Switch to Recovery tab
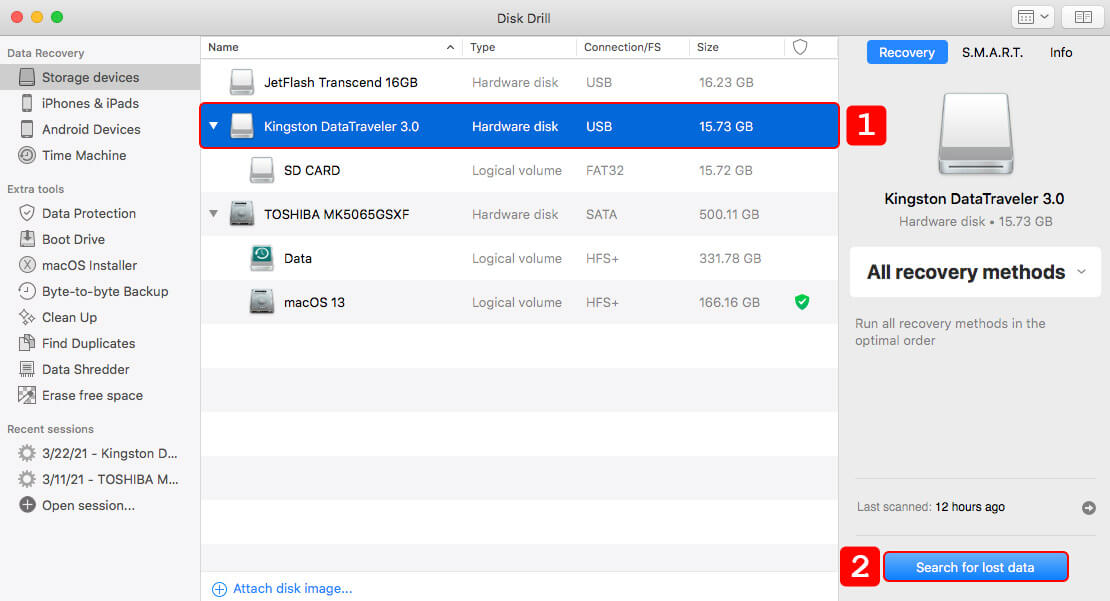The height and width of the screenshot is (601, 1110). click(x=907, y=52)
